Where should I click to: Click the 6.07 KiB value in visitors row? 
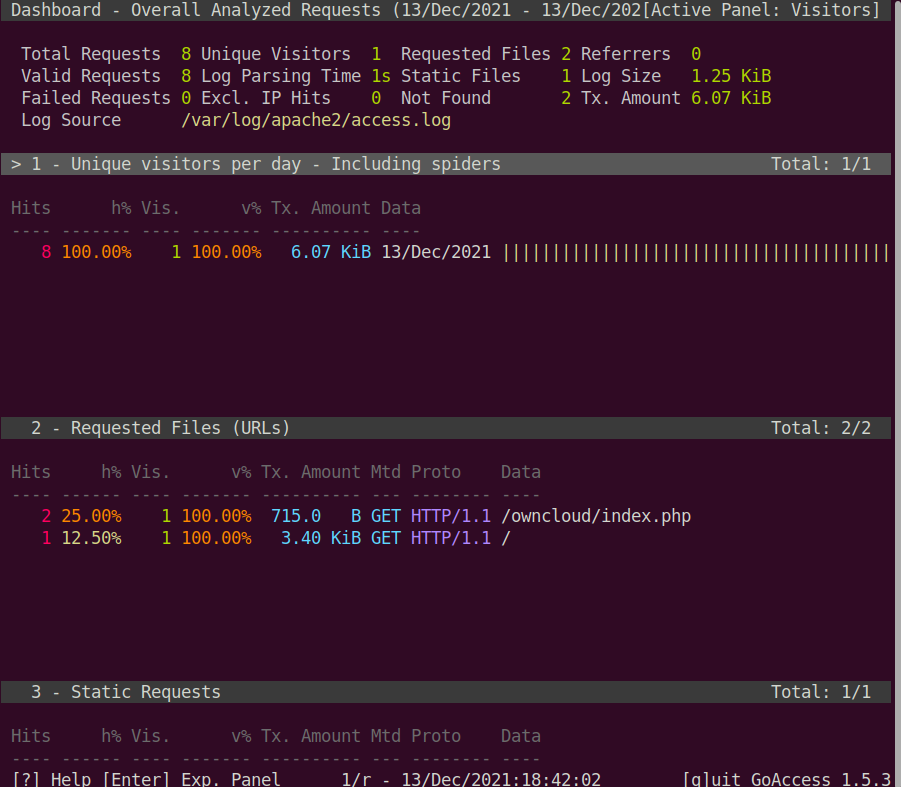pos(331,252)
